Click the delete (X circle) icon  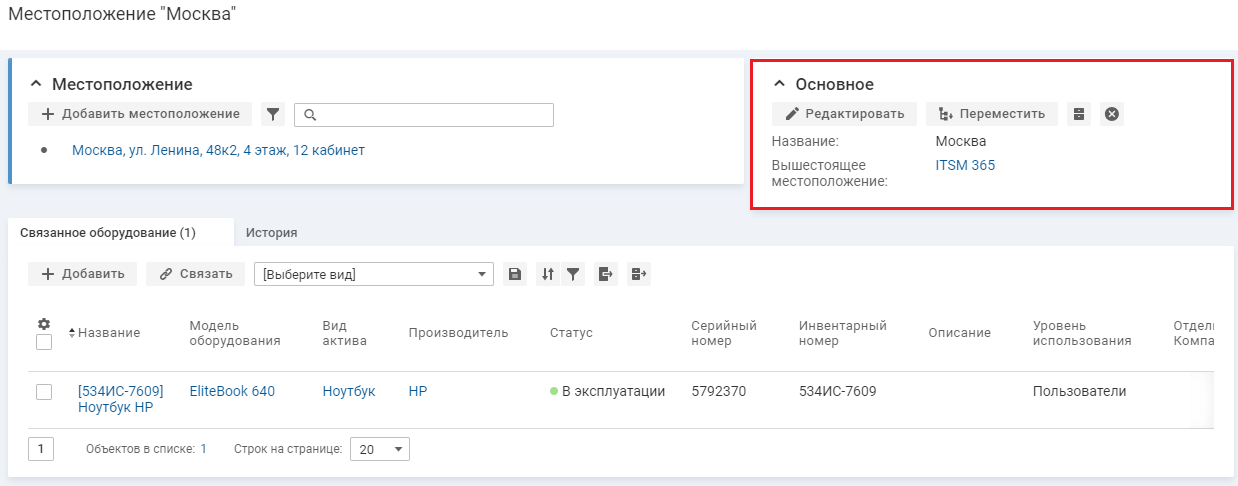(x=1111, y=114)
